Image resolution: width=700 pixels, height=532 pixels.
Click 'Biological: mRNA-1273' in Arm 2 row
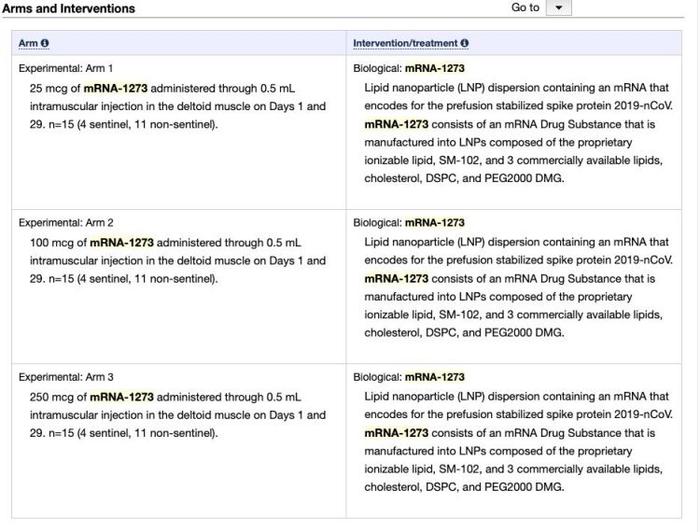coord(409,223)
